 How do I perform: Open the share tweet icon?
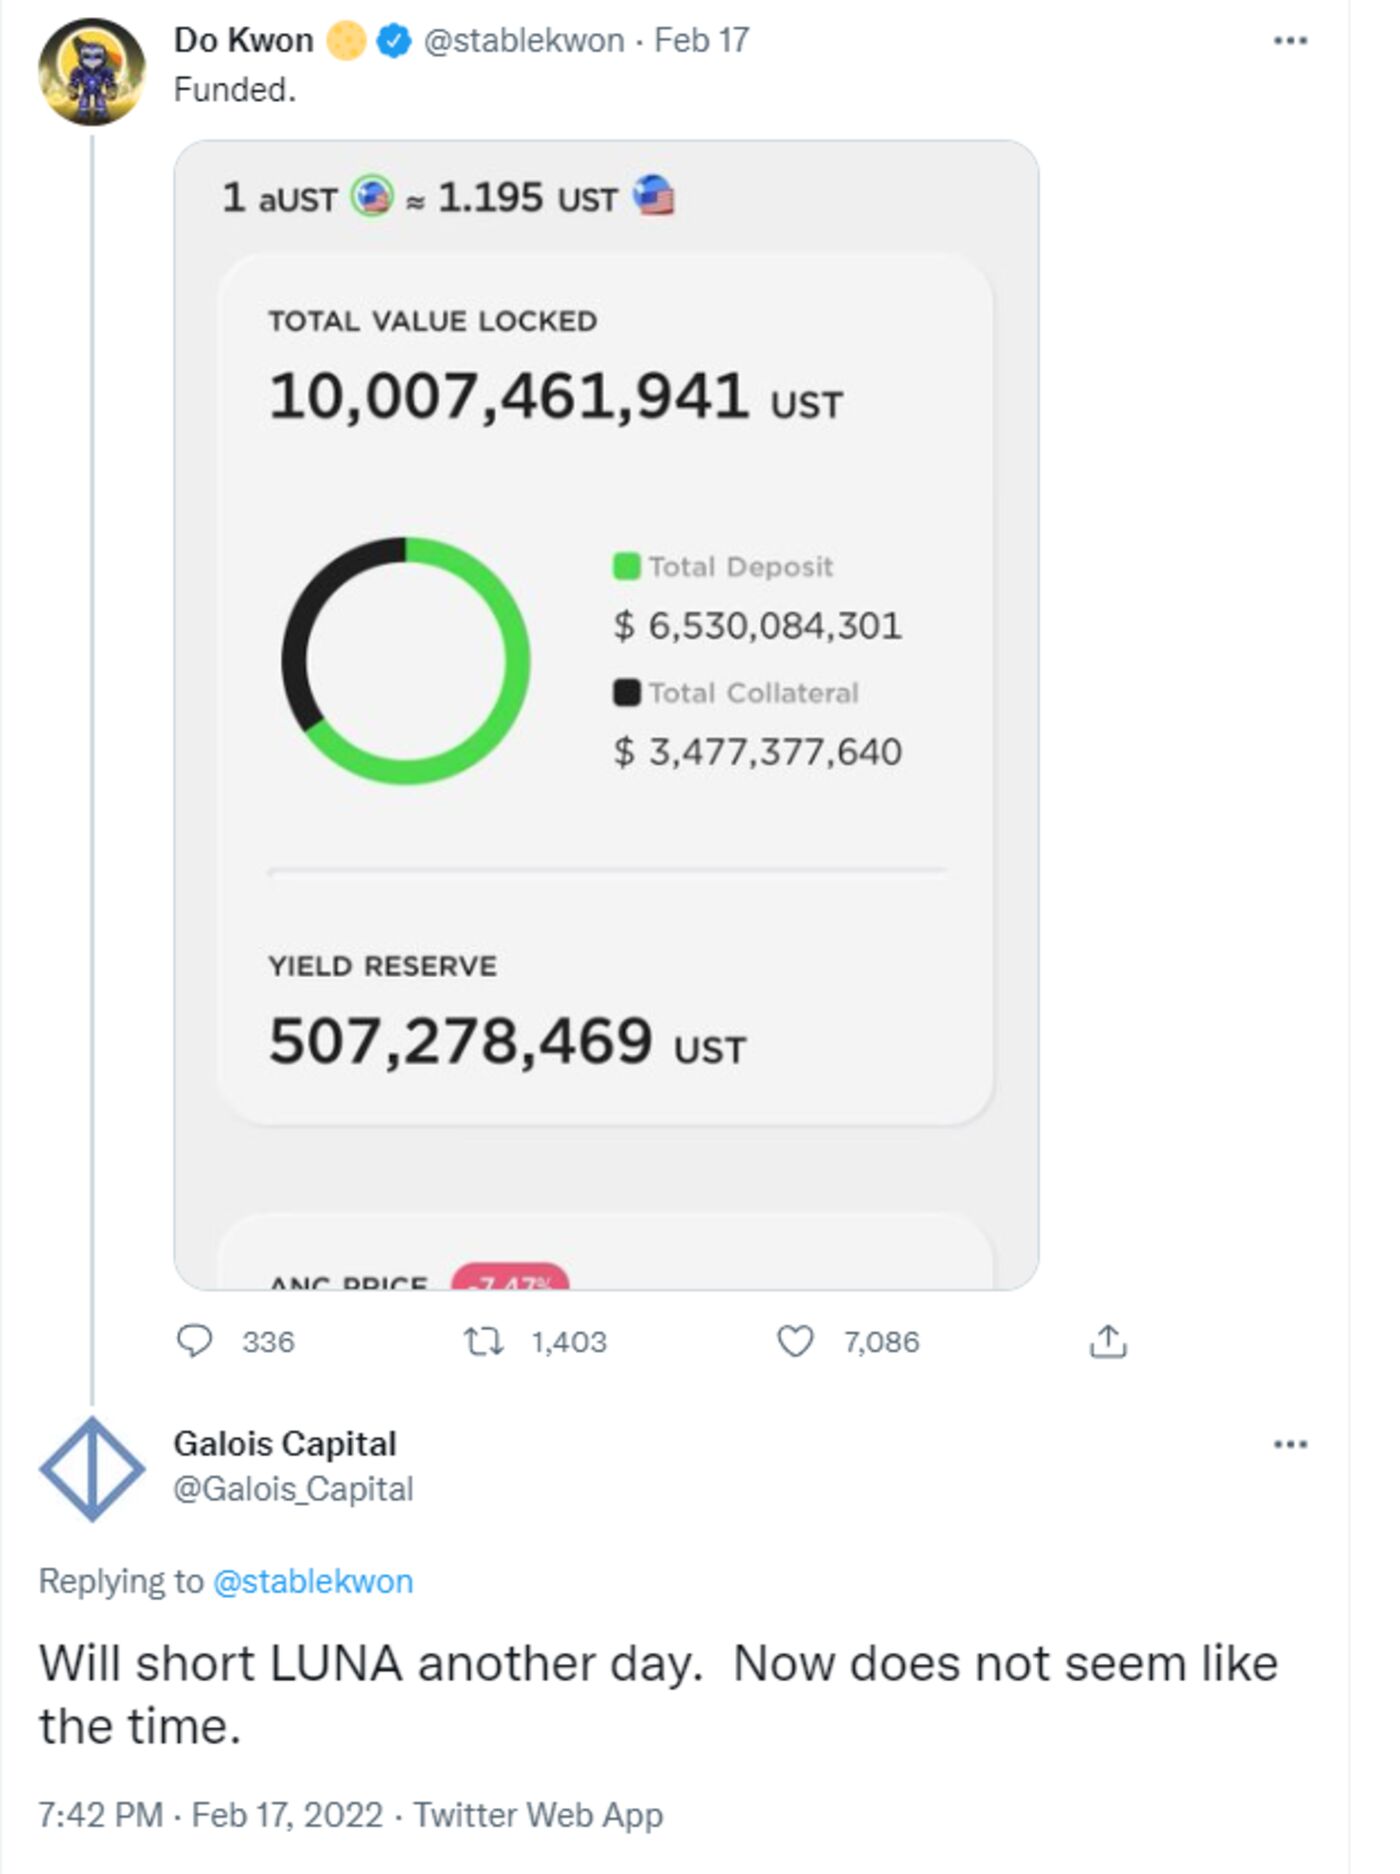(1107, 1341)
